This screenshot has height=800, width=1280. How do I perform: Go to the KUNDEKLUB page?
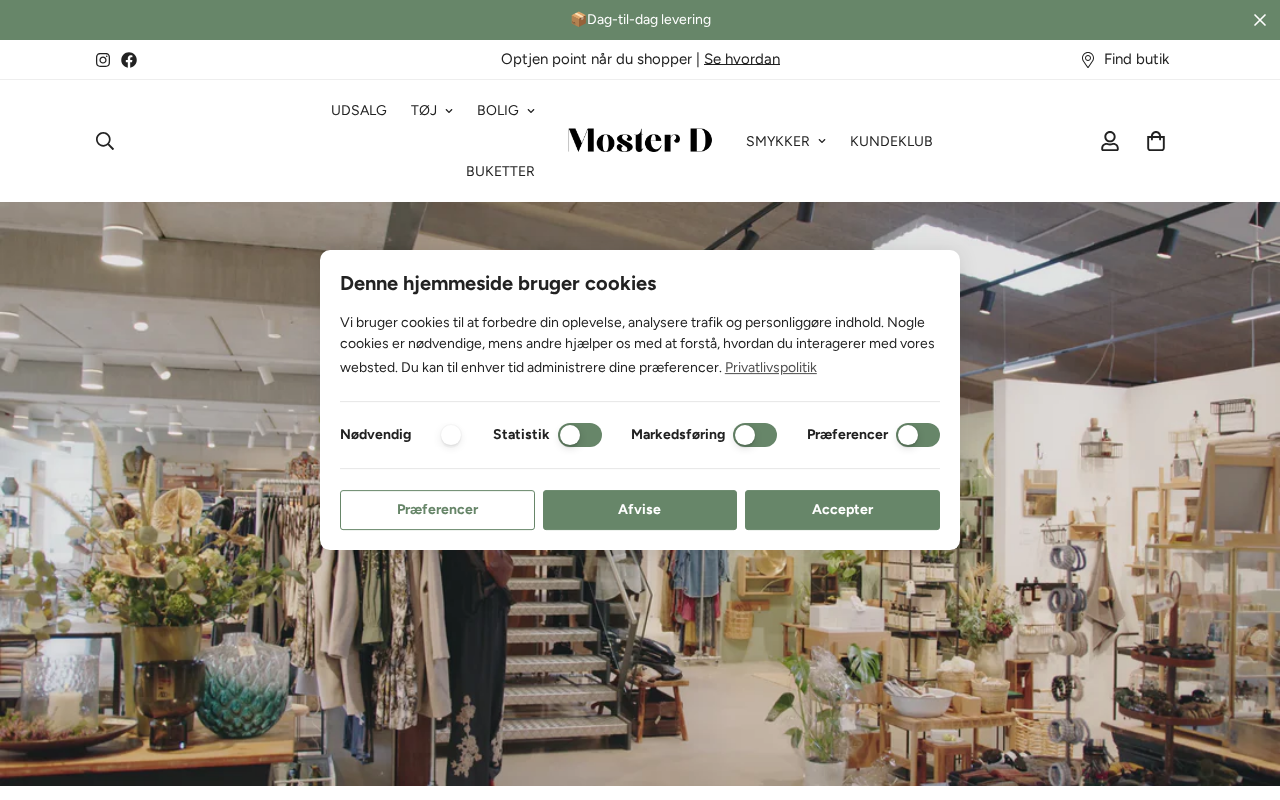[x=891, y=141]
